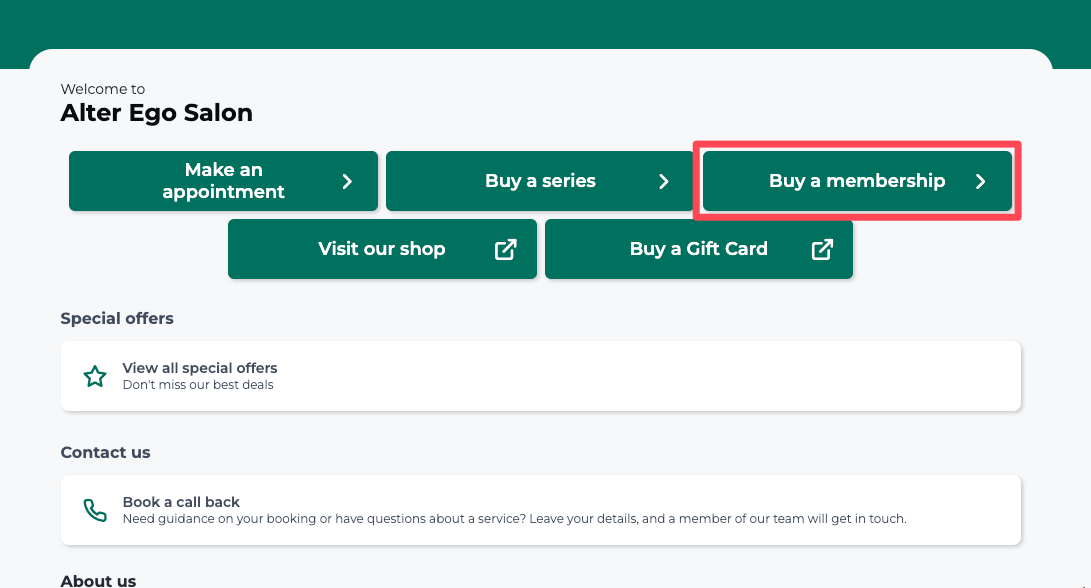This screenshot has height=588, width=1091.
Task: Click chevron arrow on Make an appointment
Action: 347,182
